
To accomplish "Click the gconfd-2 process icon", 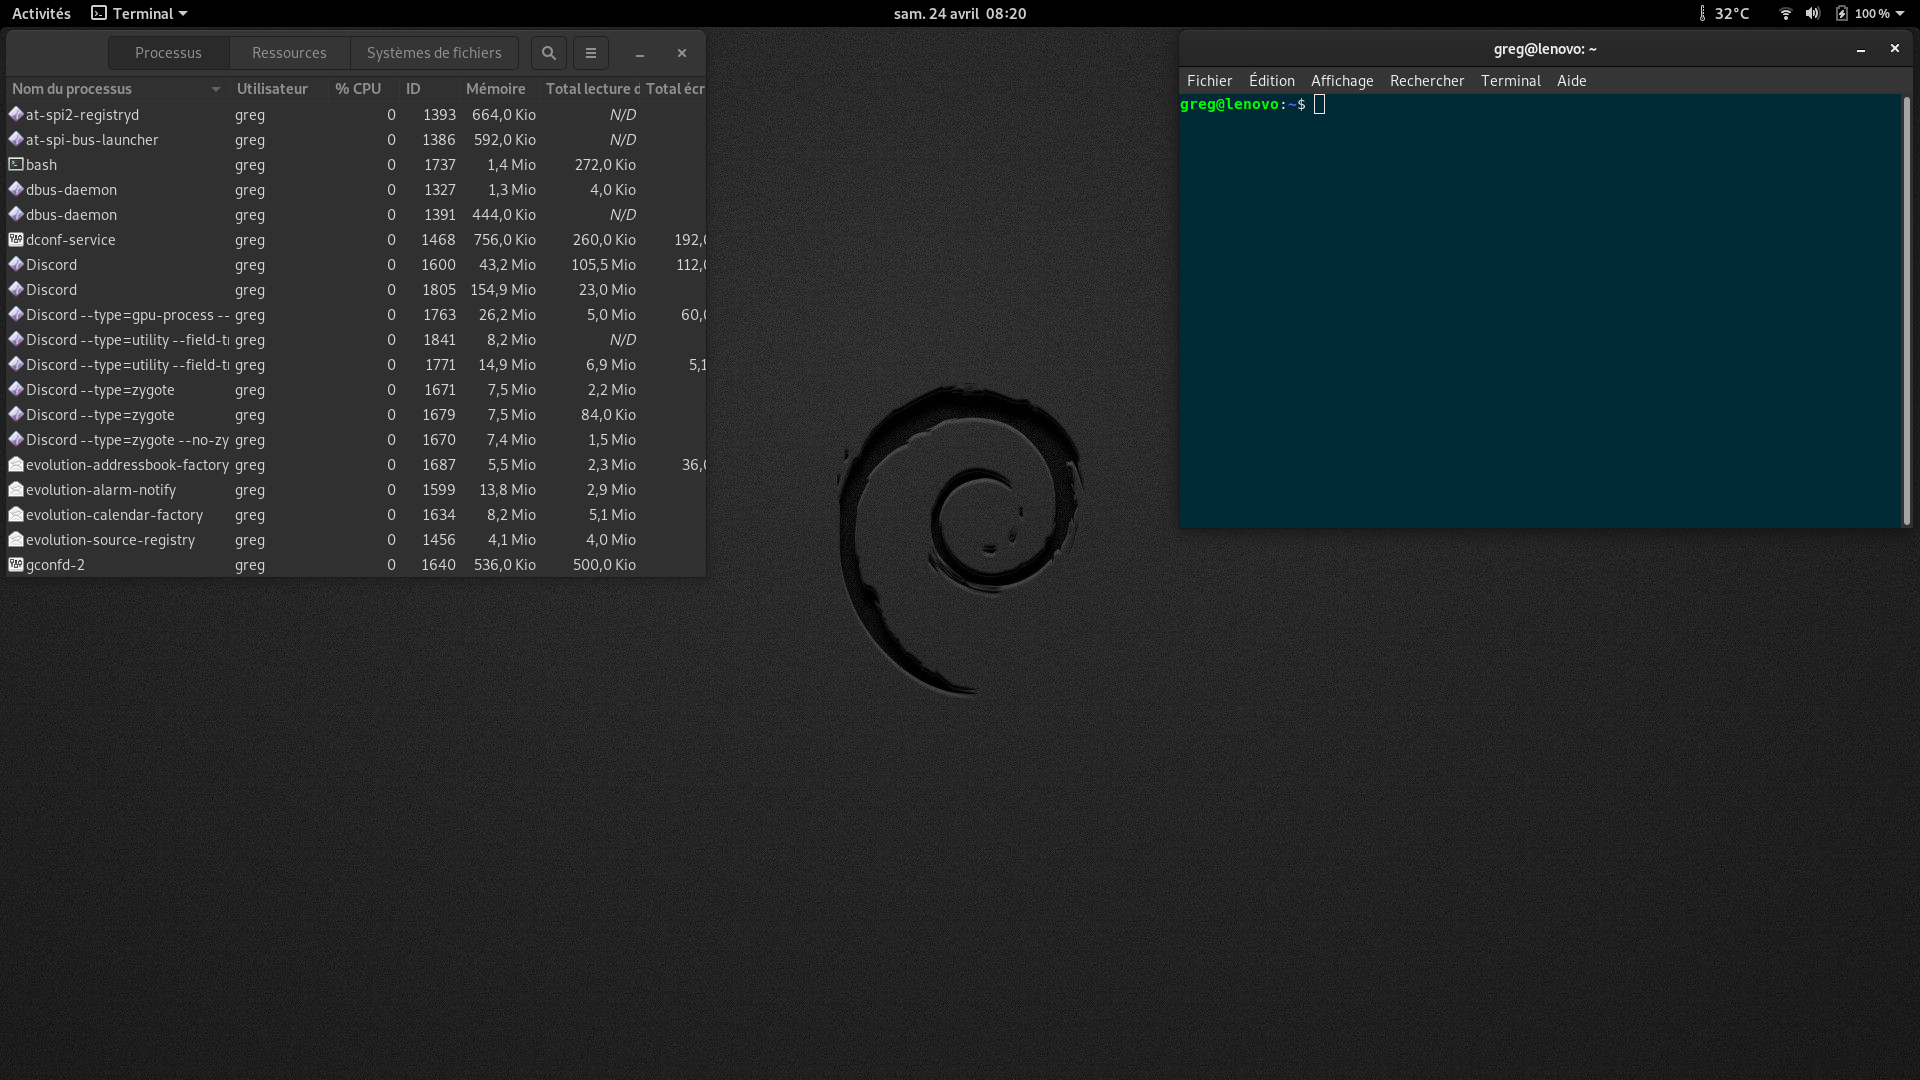I will coord(16,564).
